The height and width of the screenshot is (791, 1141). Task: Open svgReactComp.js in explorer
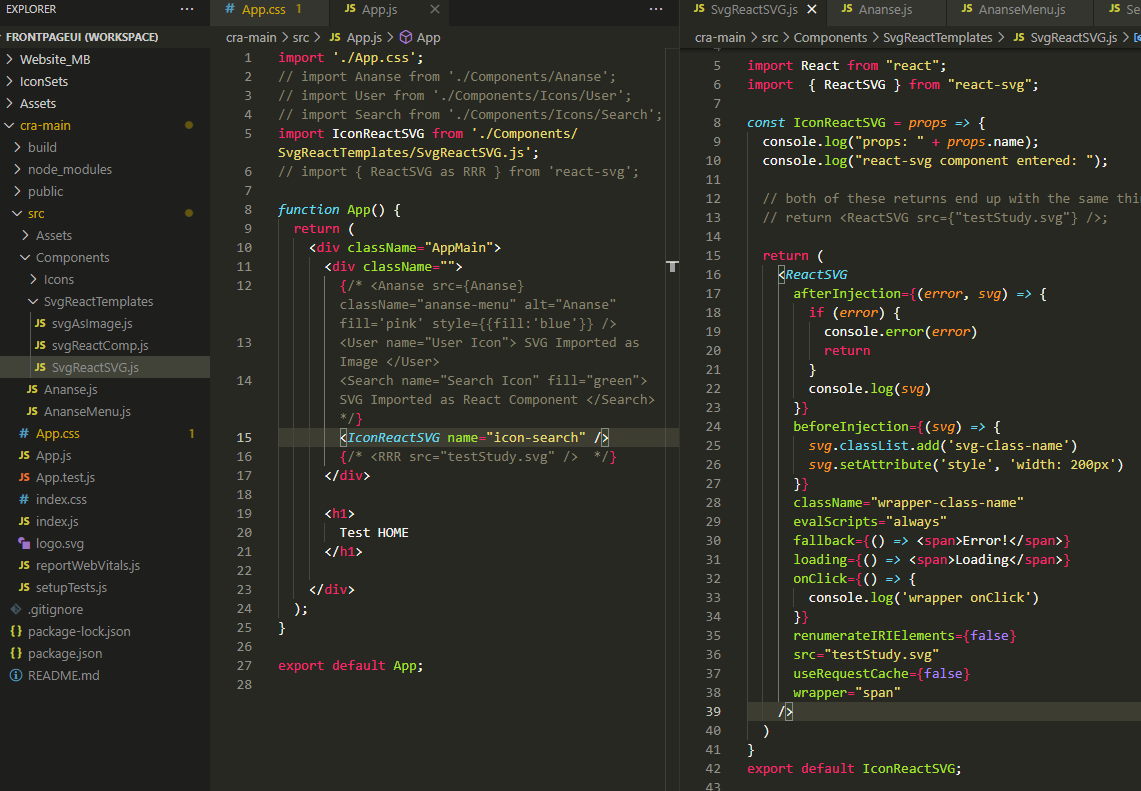coord(105,346)
